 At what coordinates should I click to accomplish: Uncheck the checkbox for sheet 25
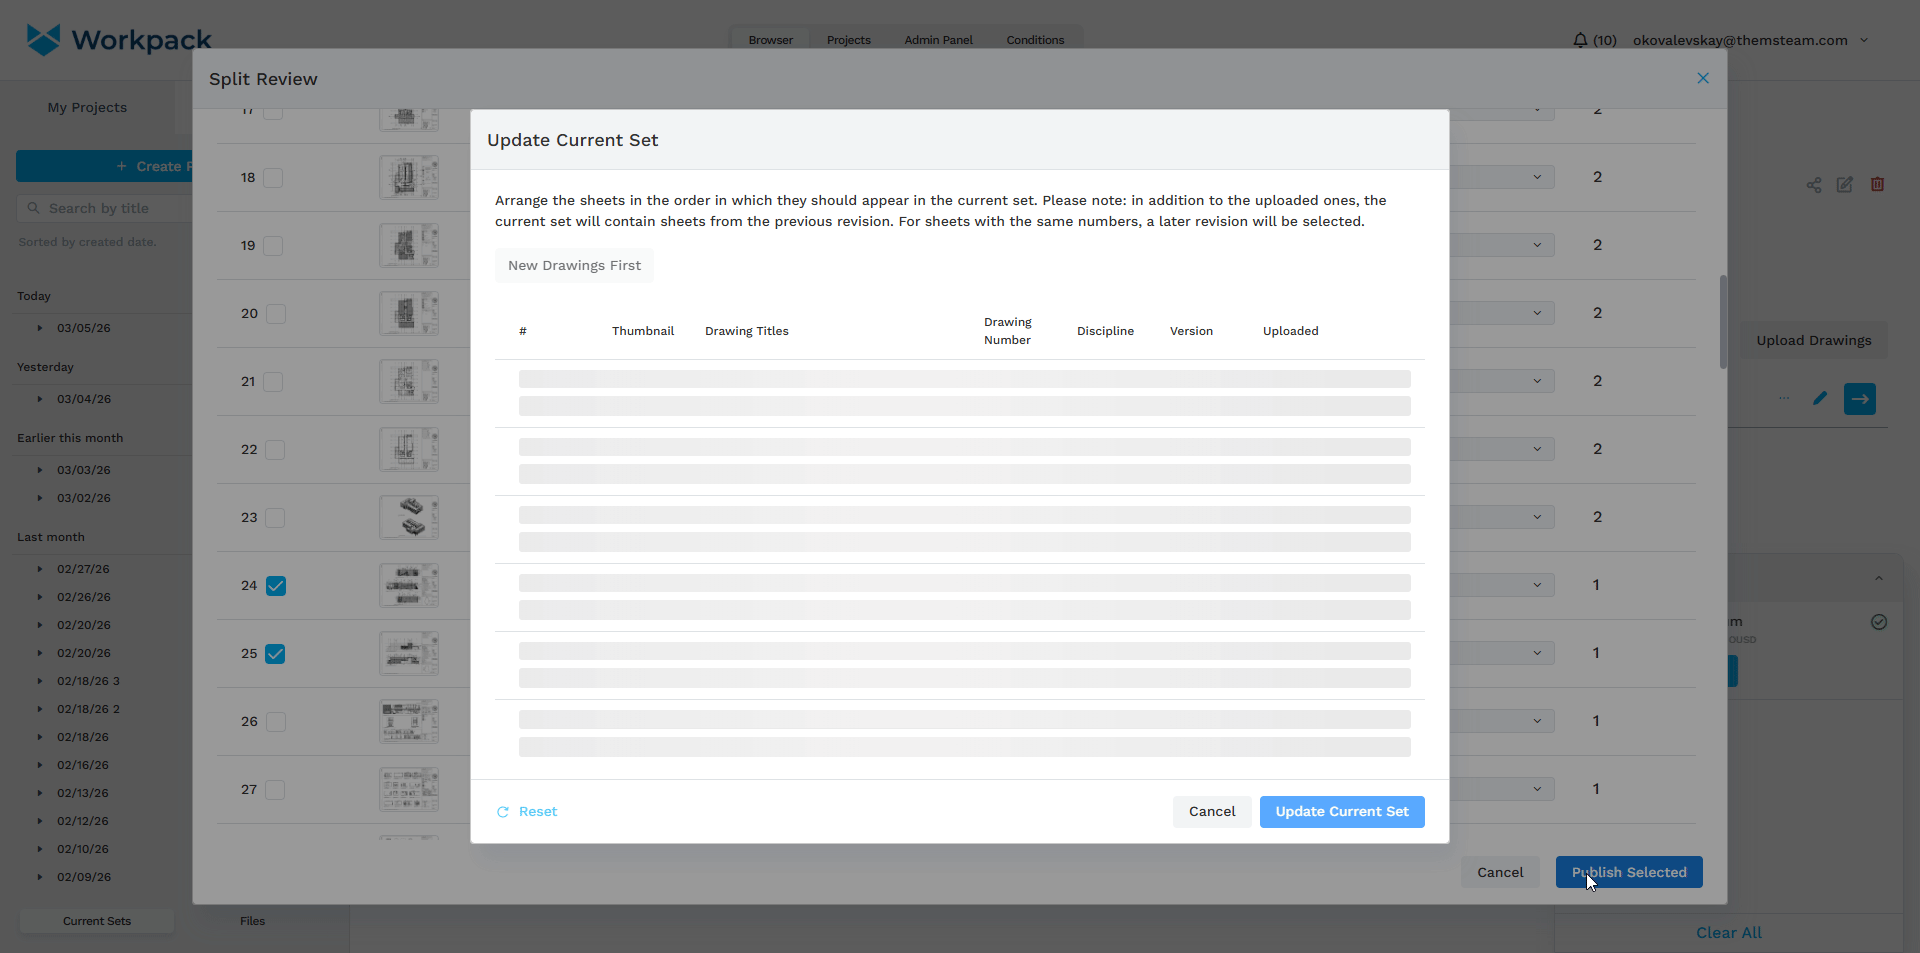276,654
